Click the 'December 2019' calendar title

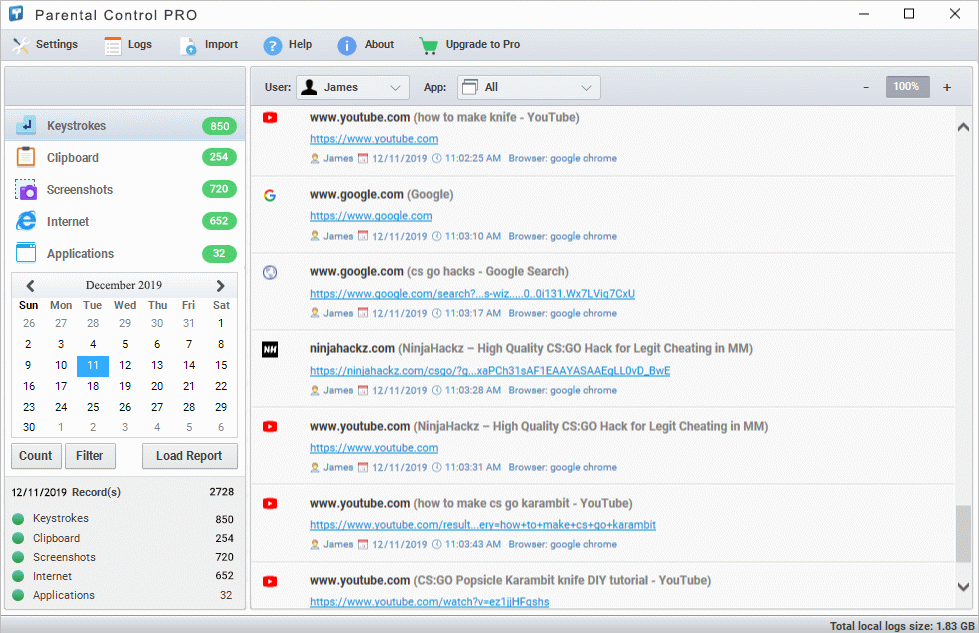click(x=124, y=285)
